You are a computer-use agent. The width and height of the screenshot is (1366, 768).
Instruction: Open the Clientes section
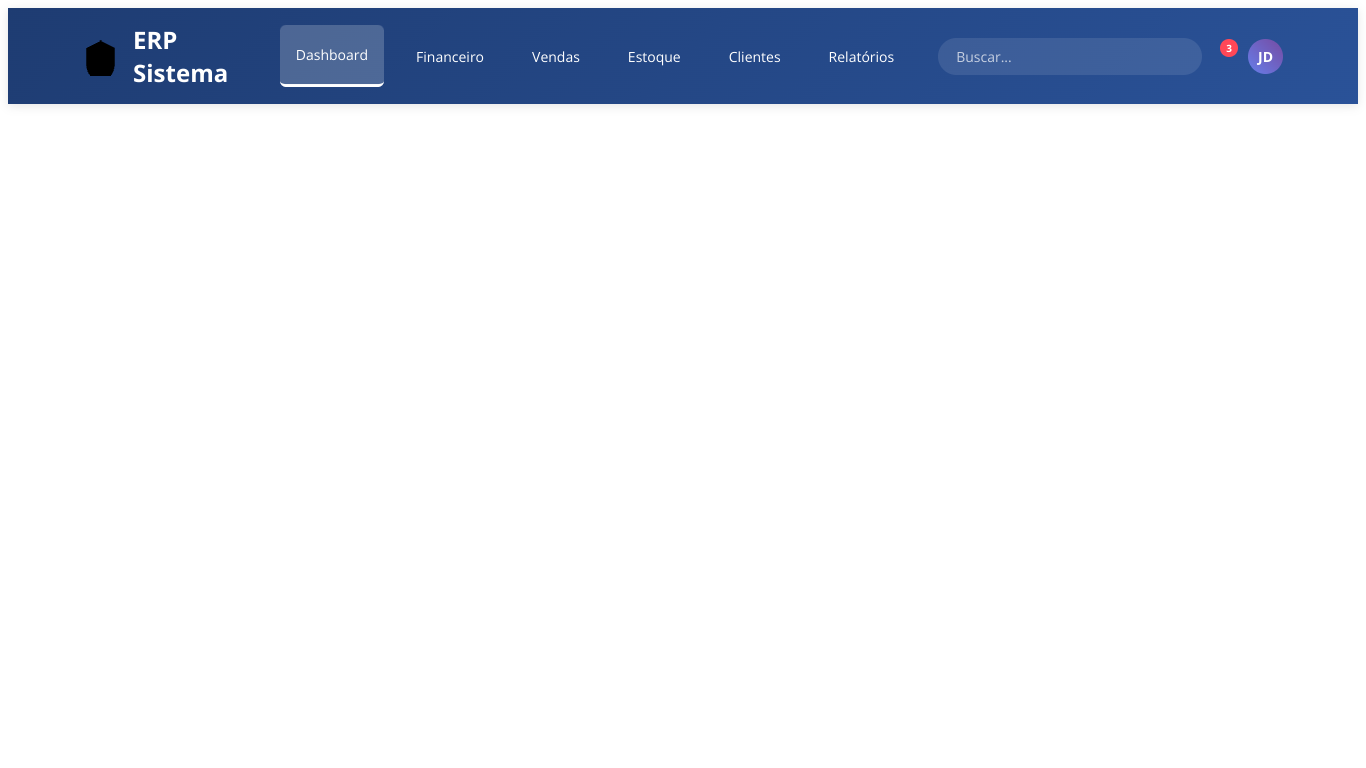[x=754, y=57]
